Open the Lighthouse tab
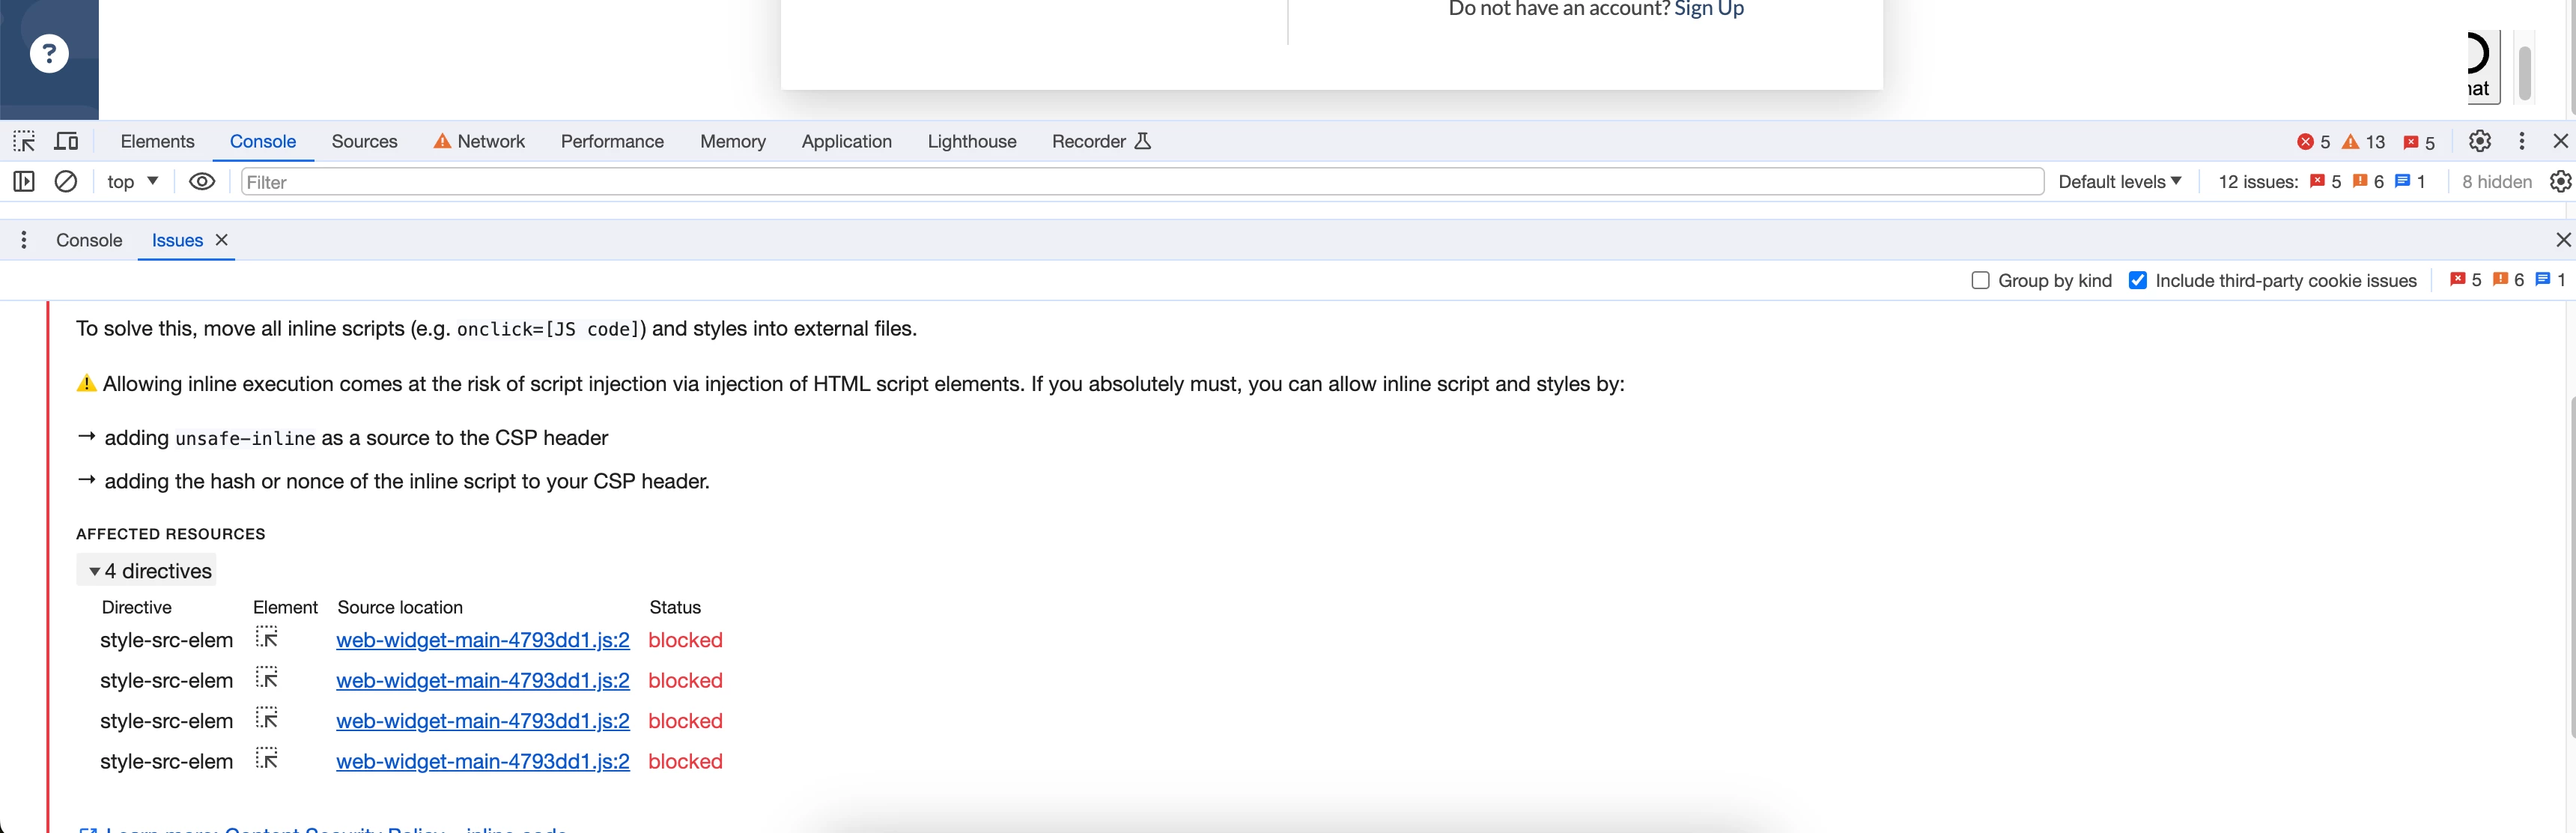2576x833 pixels. pos(971,141)
